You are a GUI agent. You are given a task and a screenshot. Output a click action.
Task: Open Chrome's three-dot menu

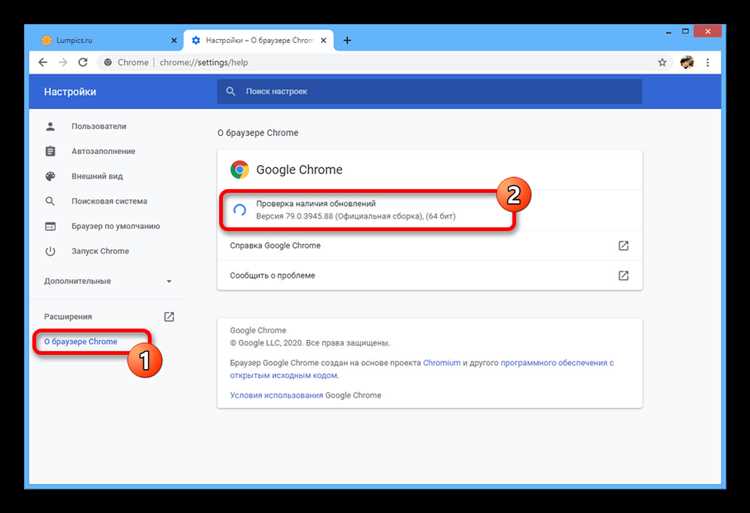pos(707,62)
